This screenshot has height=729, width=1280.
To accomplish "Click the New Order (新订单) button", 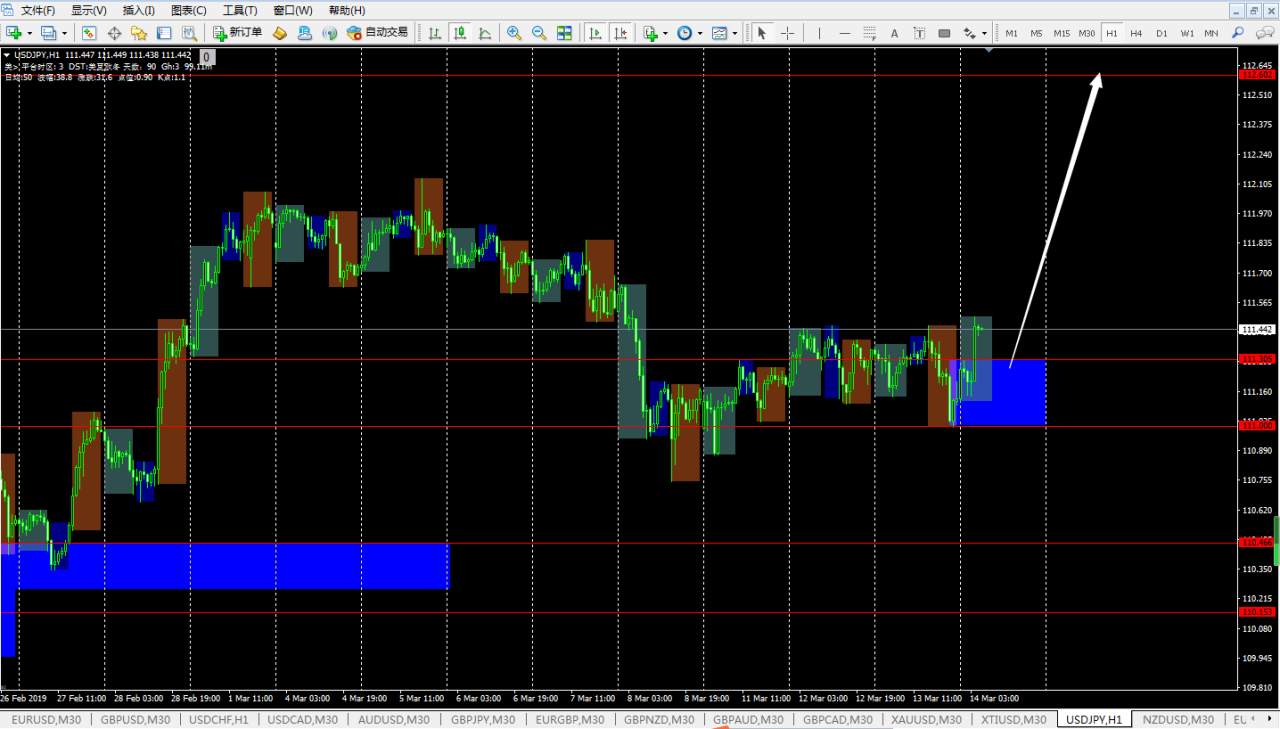I will pyautogui.click(x=238, y=33).
